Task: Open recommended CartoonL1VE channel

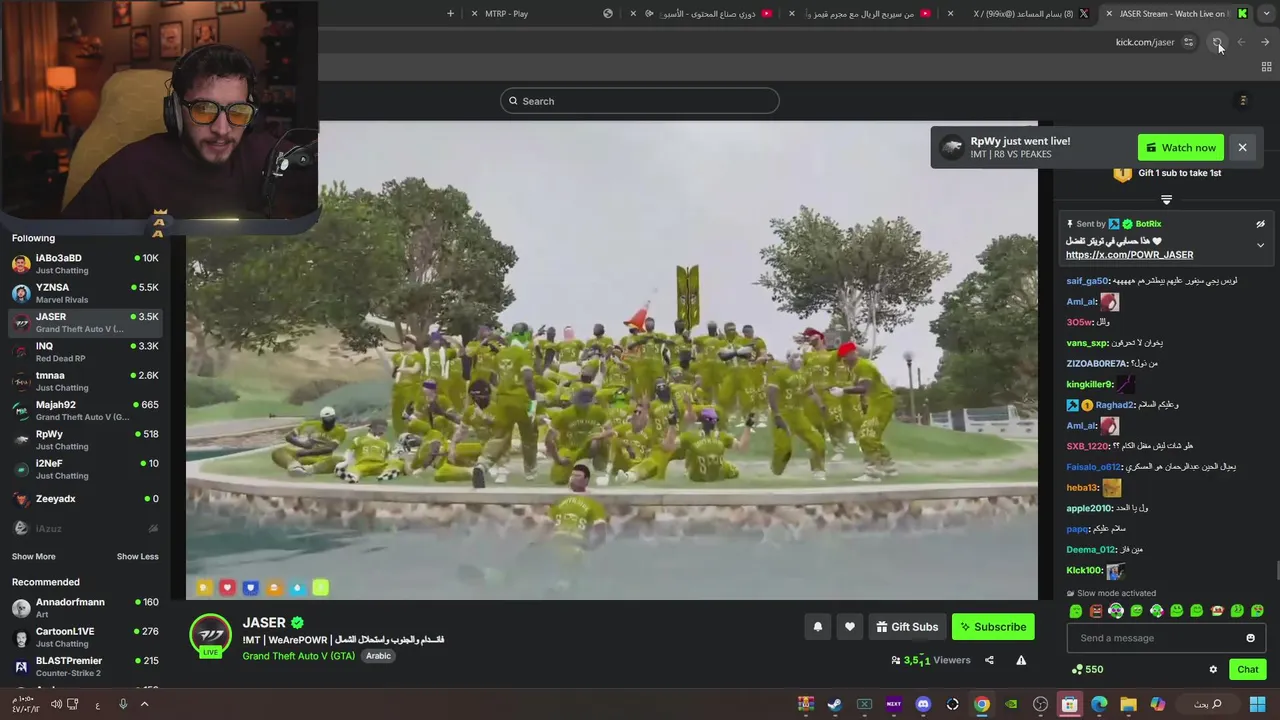Action: click(85, 637)
